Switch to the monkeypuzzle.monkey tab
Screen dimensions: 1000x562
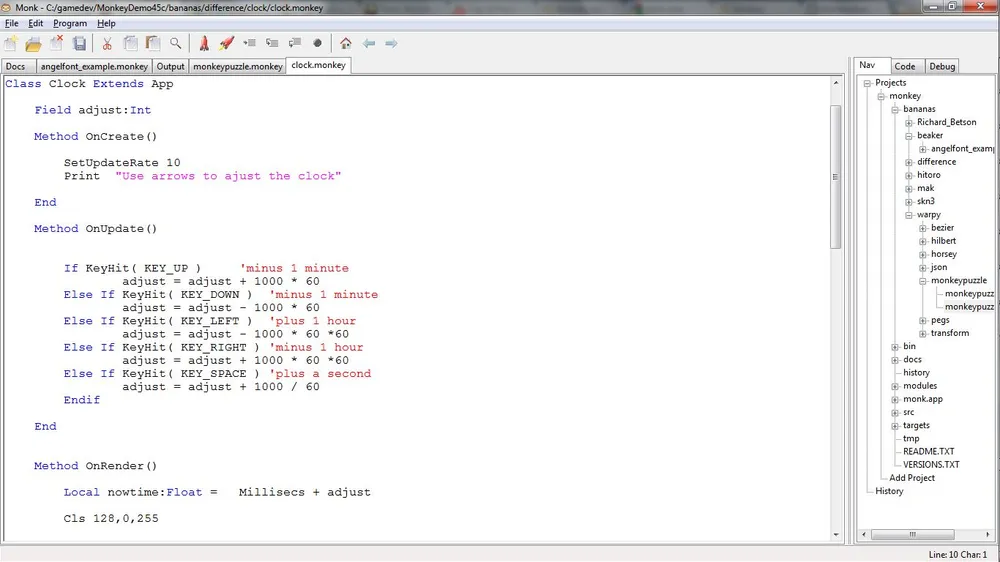238,67
